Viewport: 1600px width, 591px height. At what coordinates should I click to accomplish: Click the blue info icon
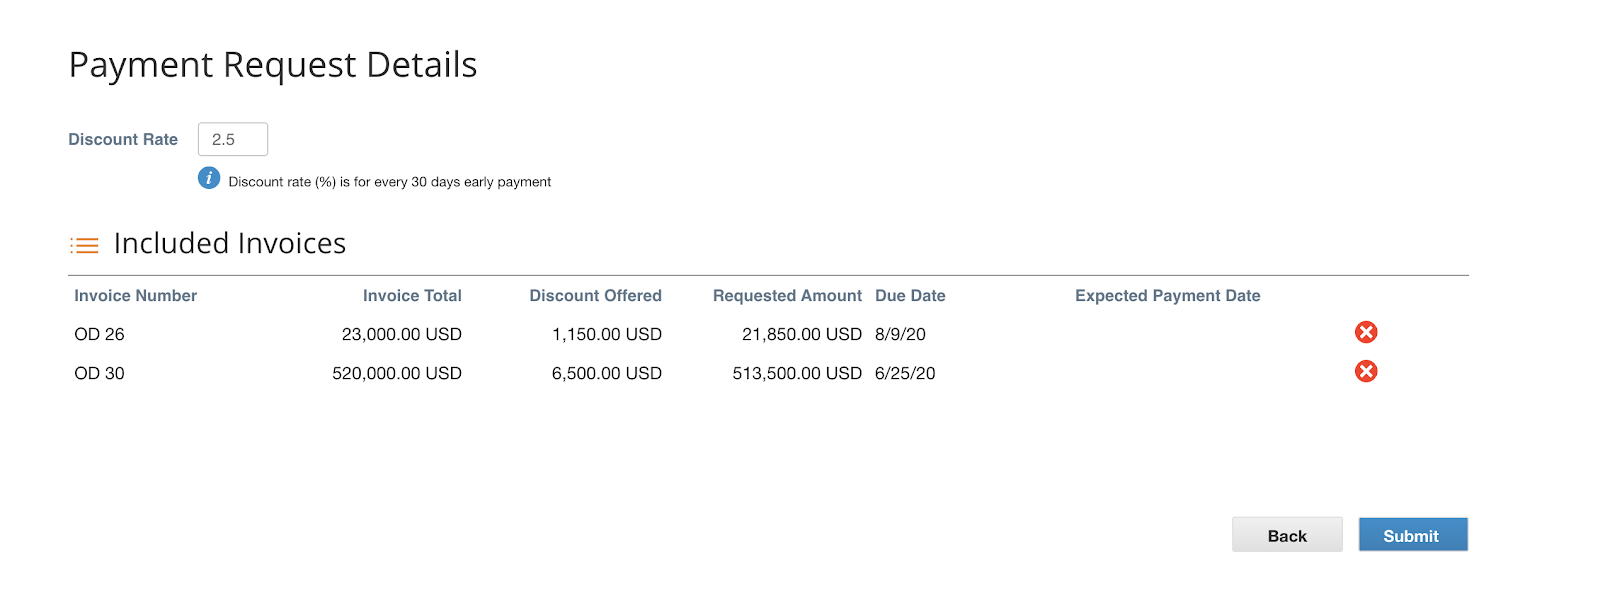click(x=209, y=178)
